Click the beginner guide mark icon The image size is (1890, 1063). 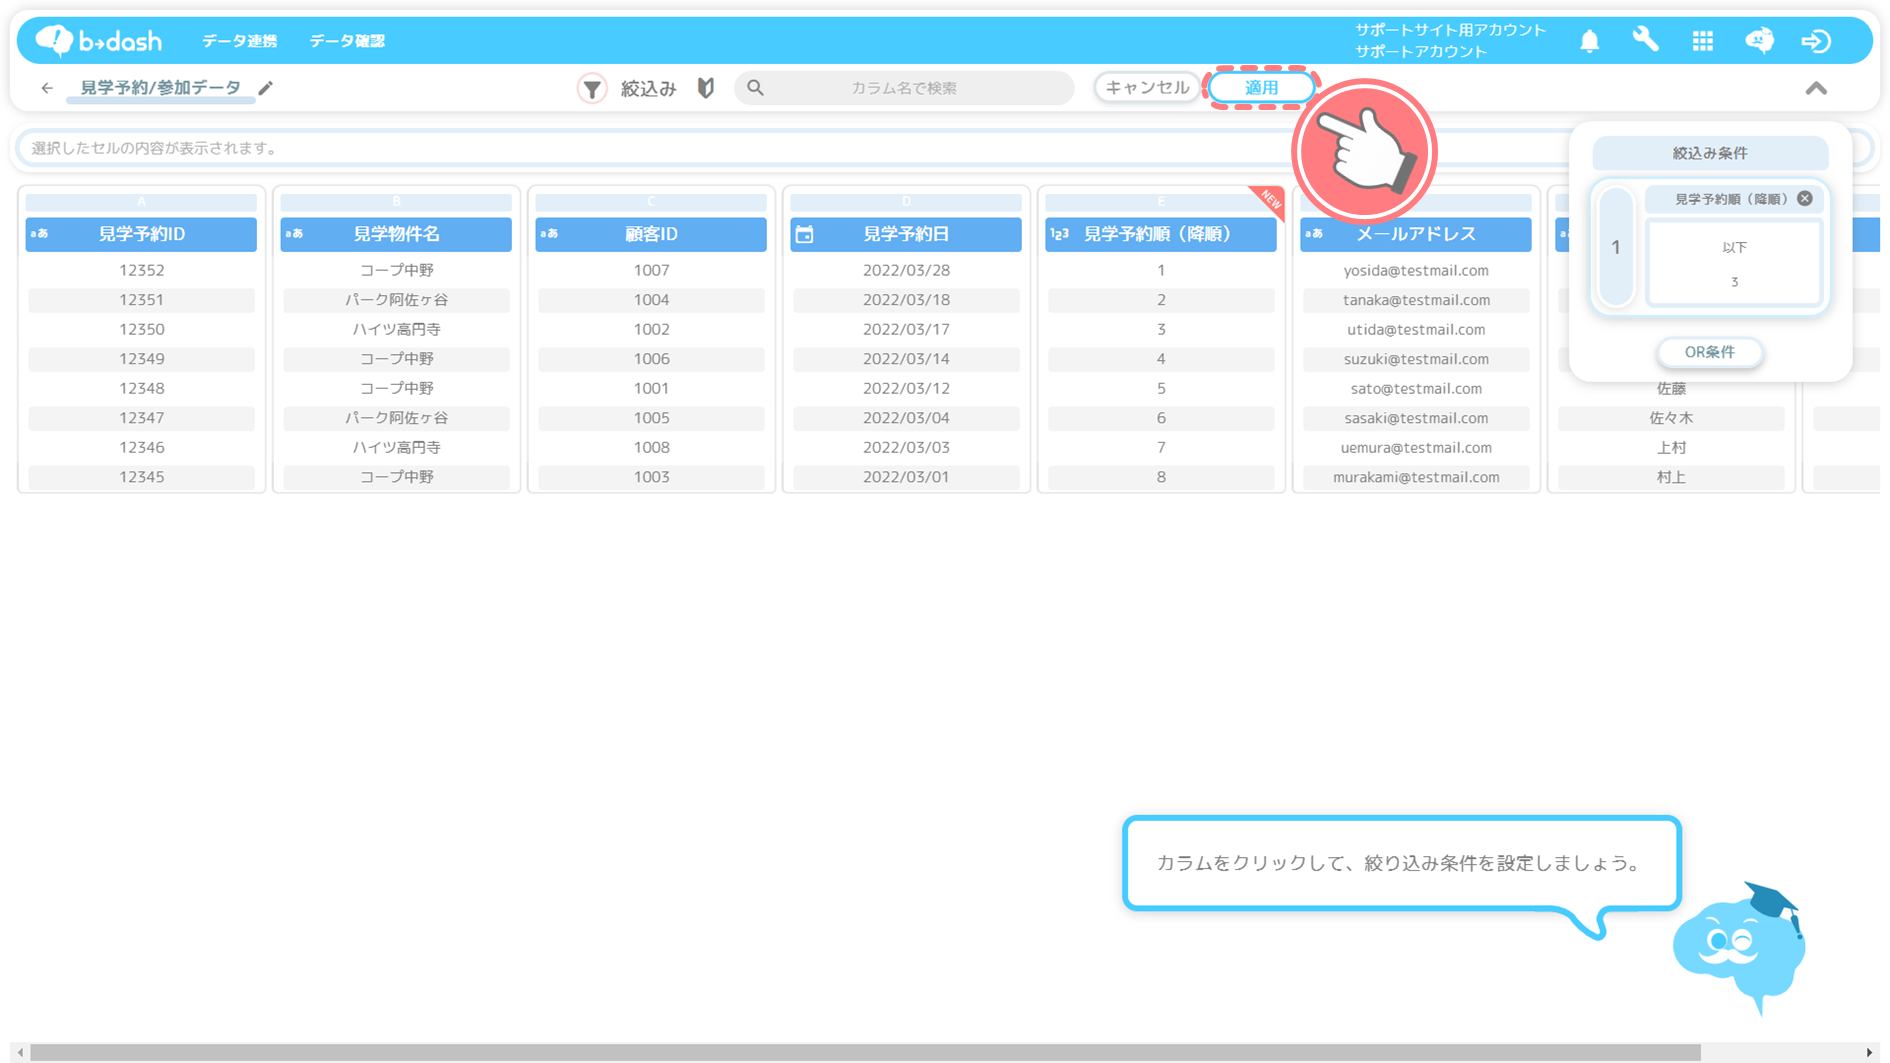coord(706,88)
